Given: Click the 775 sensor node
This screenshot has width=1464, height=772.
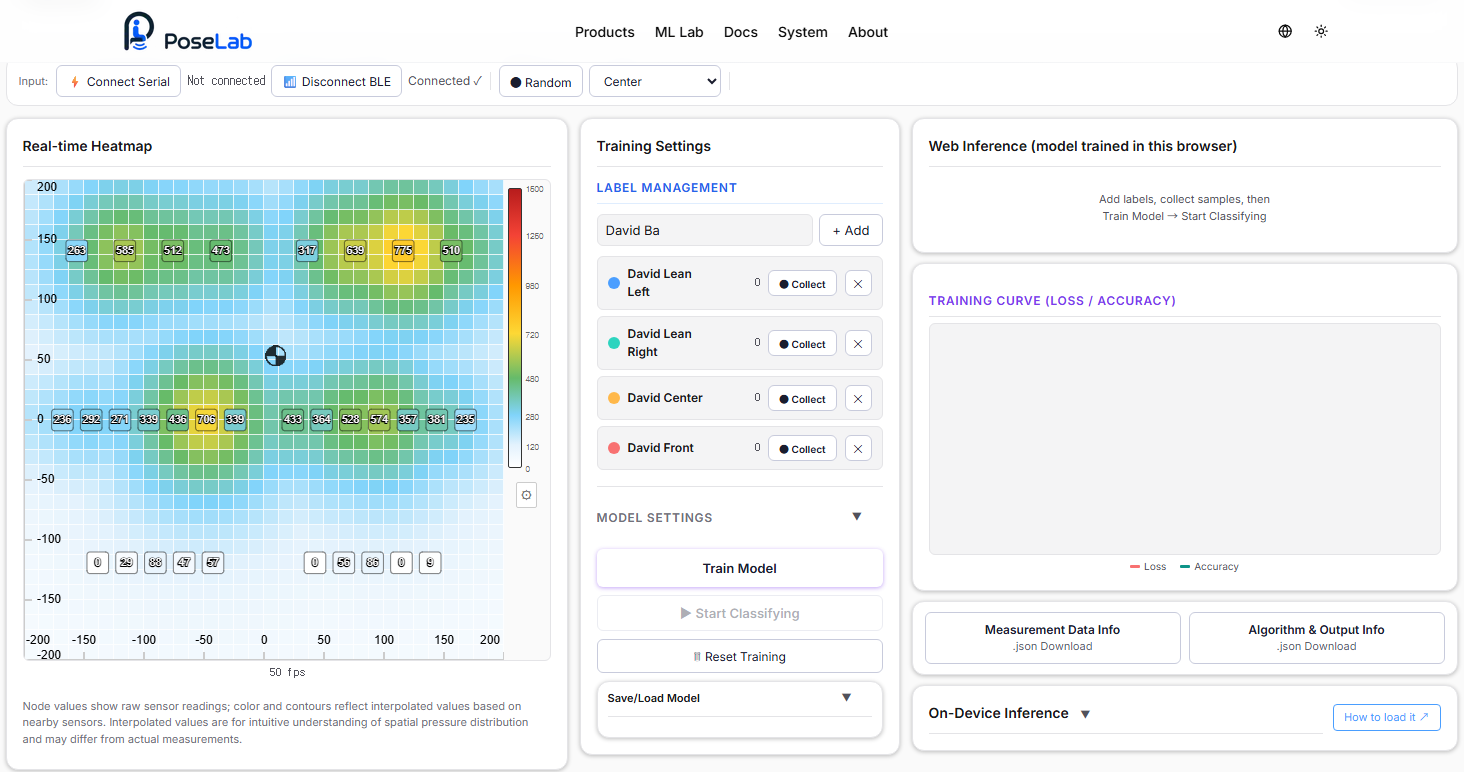Looking at the screenshot, I should pyautogui.click(x=403, y=250).
